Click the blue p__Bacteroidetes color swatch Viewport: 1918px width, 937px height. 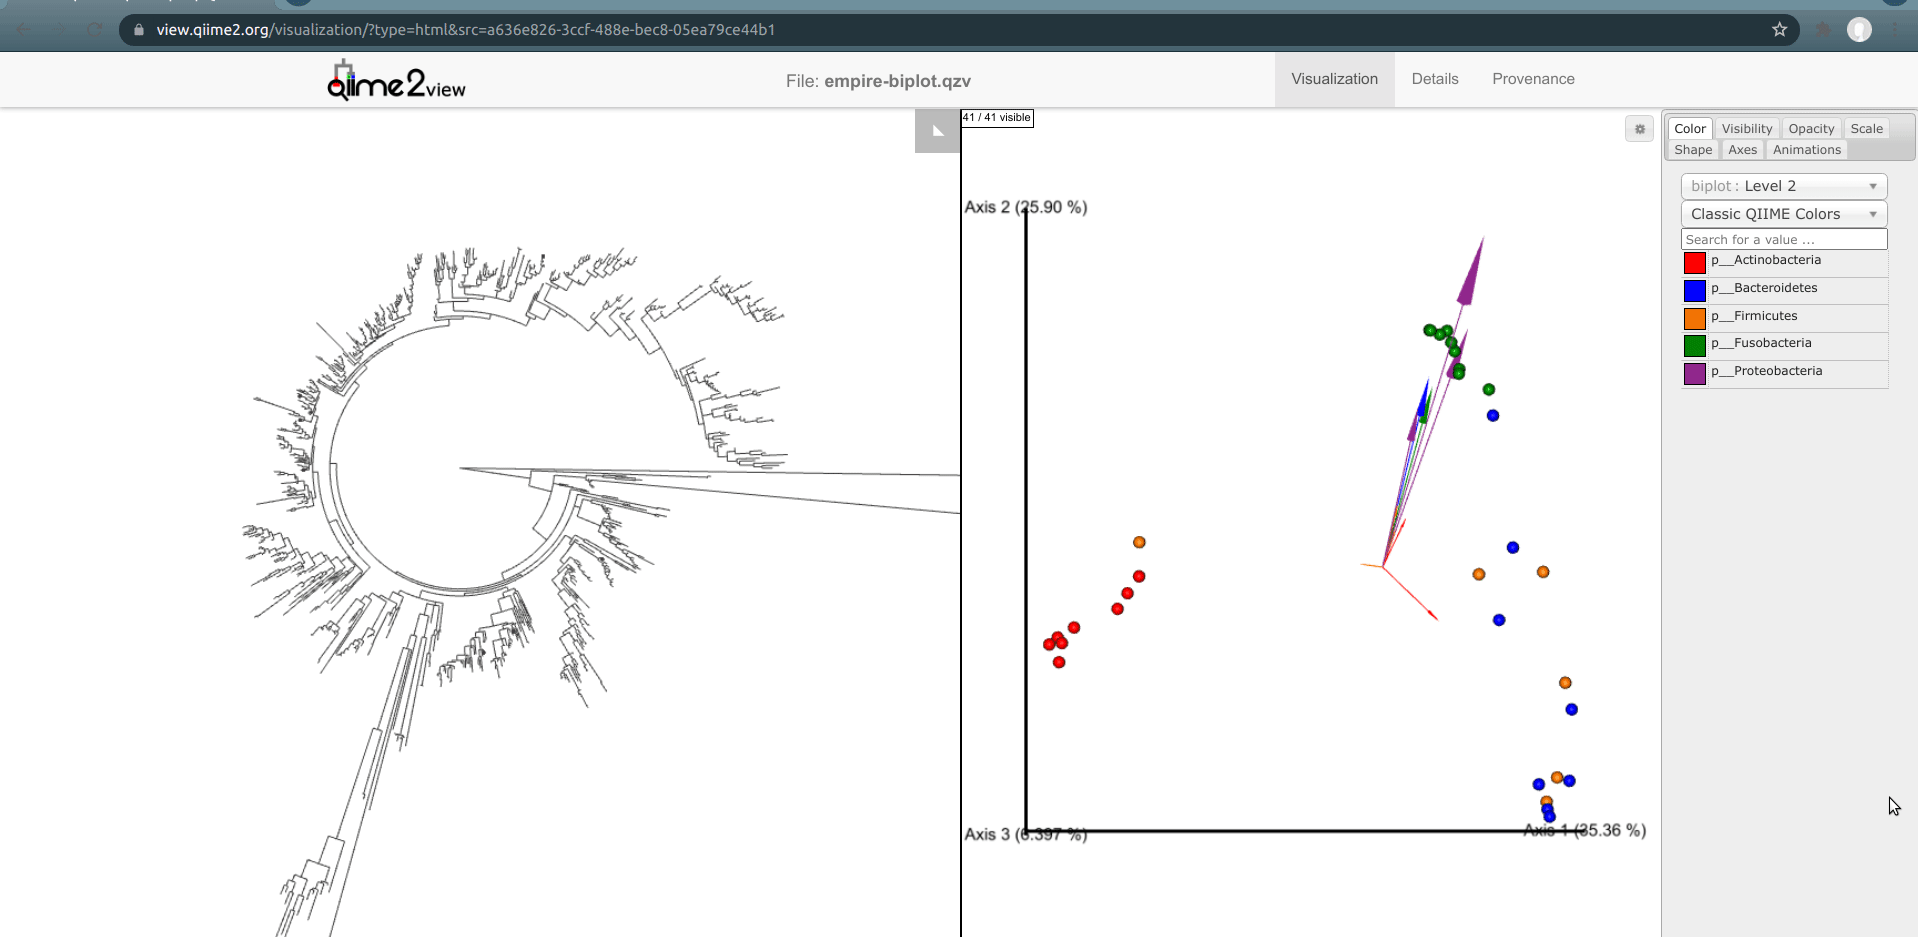pyautogui.click(x=1694, y=291)
